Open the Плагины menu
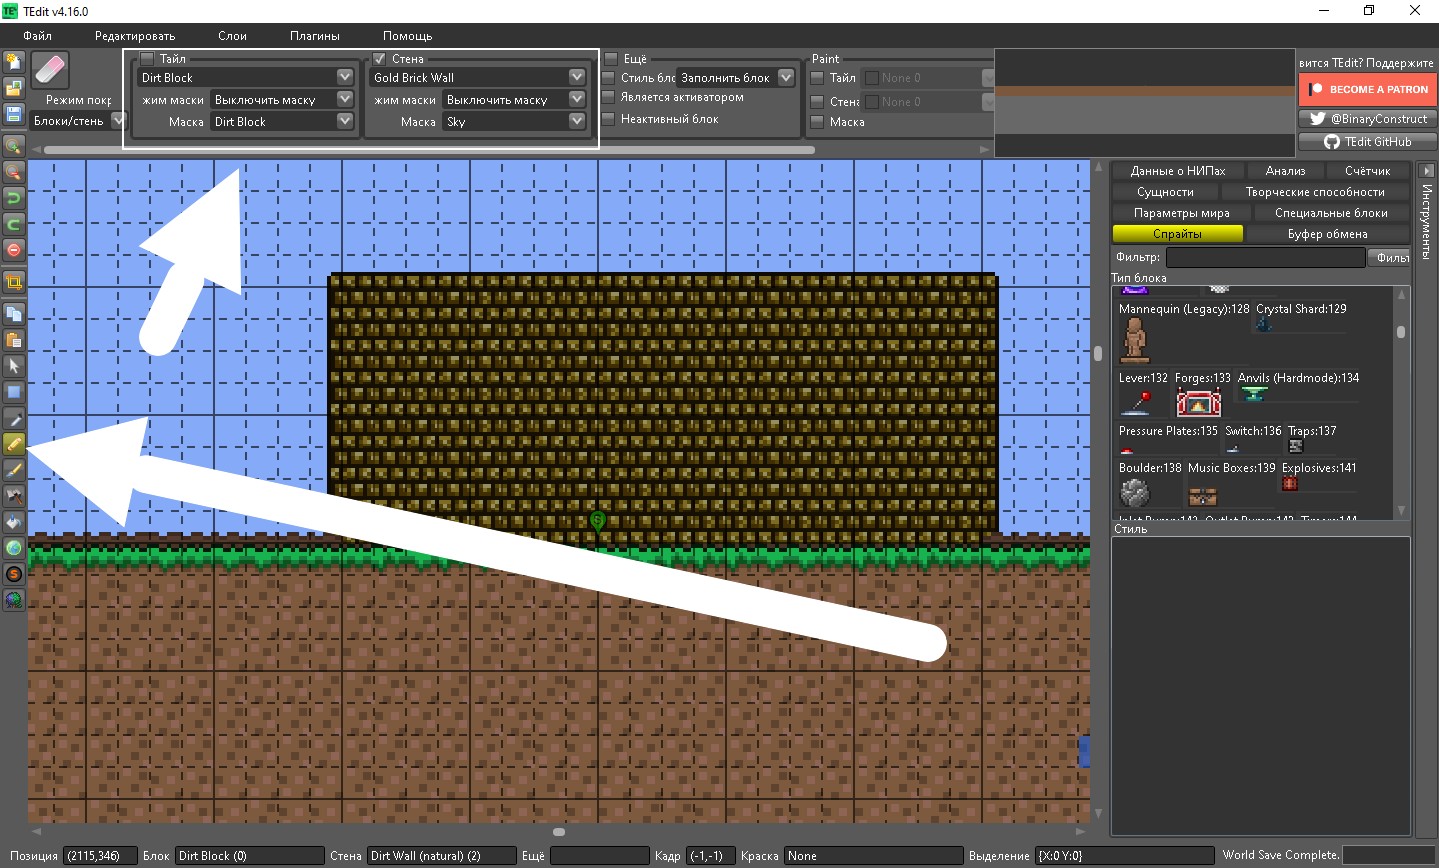 click(x=315, y=36)
